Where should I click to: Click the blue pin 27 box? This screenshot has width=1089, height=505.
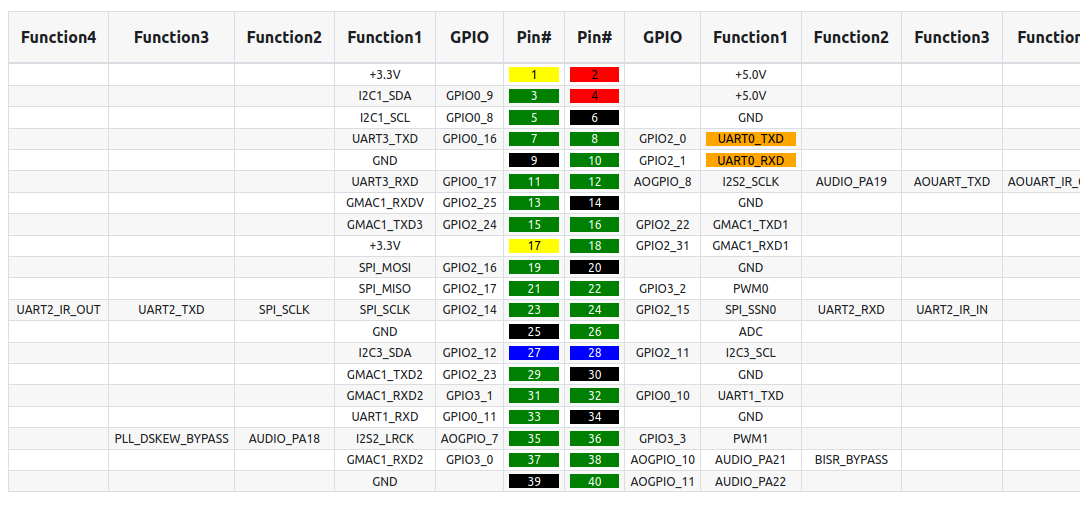pos(534,352)
